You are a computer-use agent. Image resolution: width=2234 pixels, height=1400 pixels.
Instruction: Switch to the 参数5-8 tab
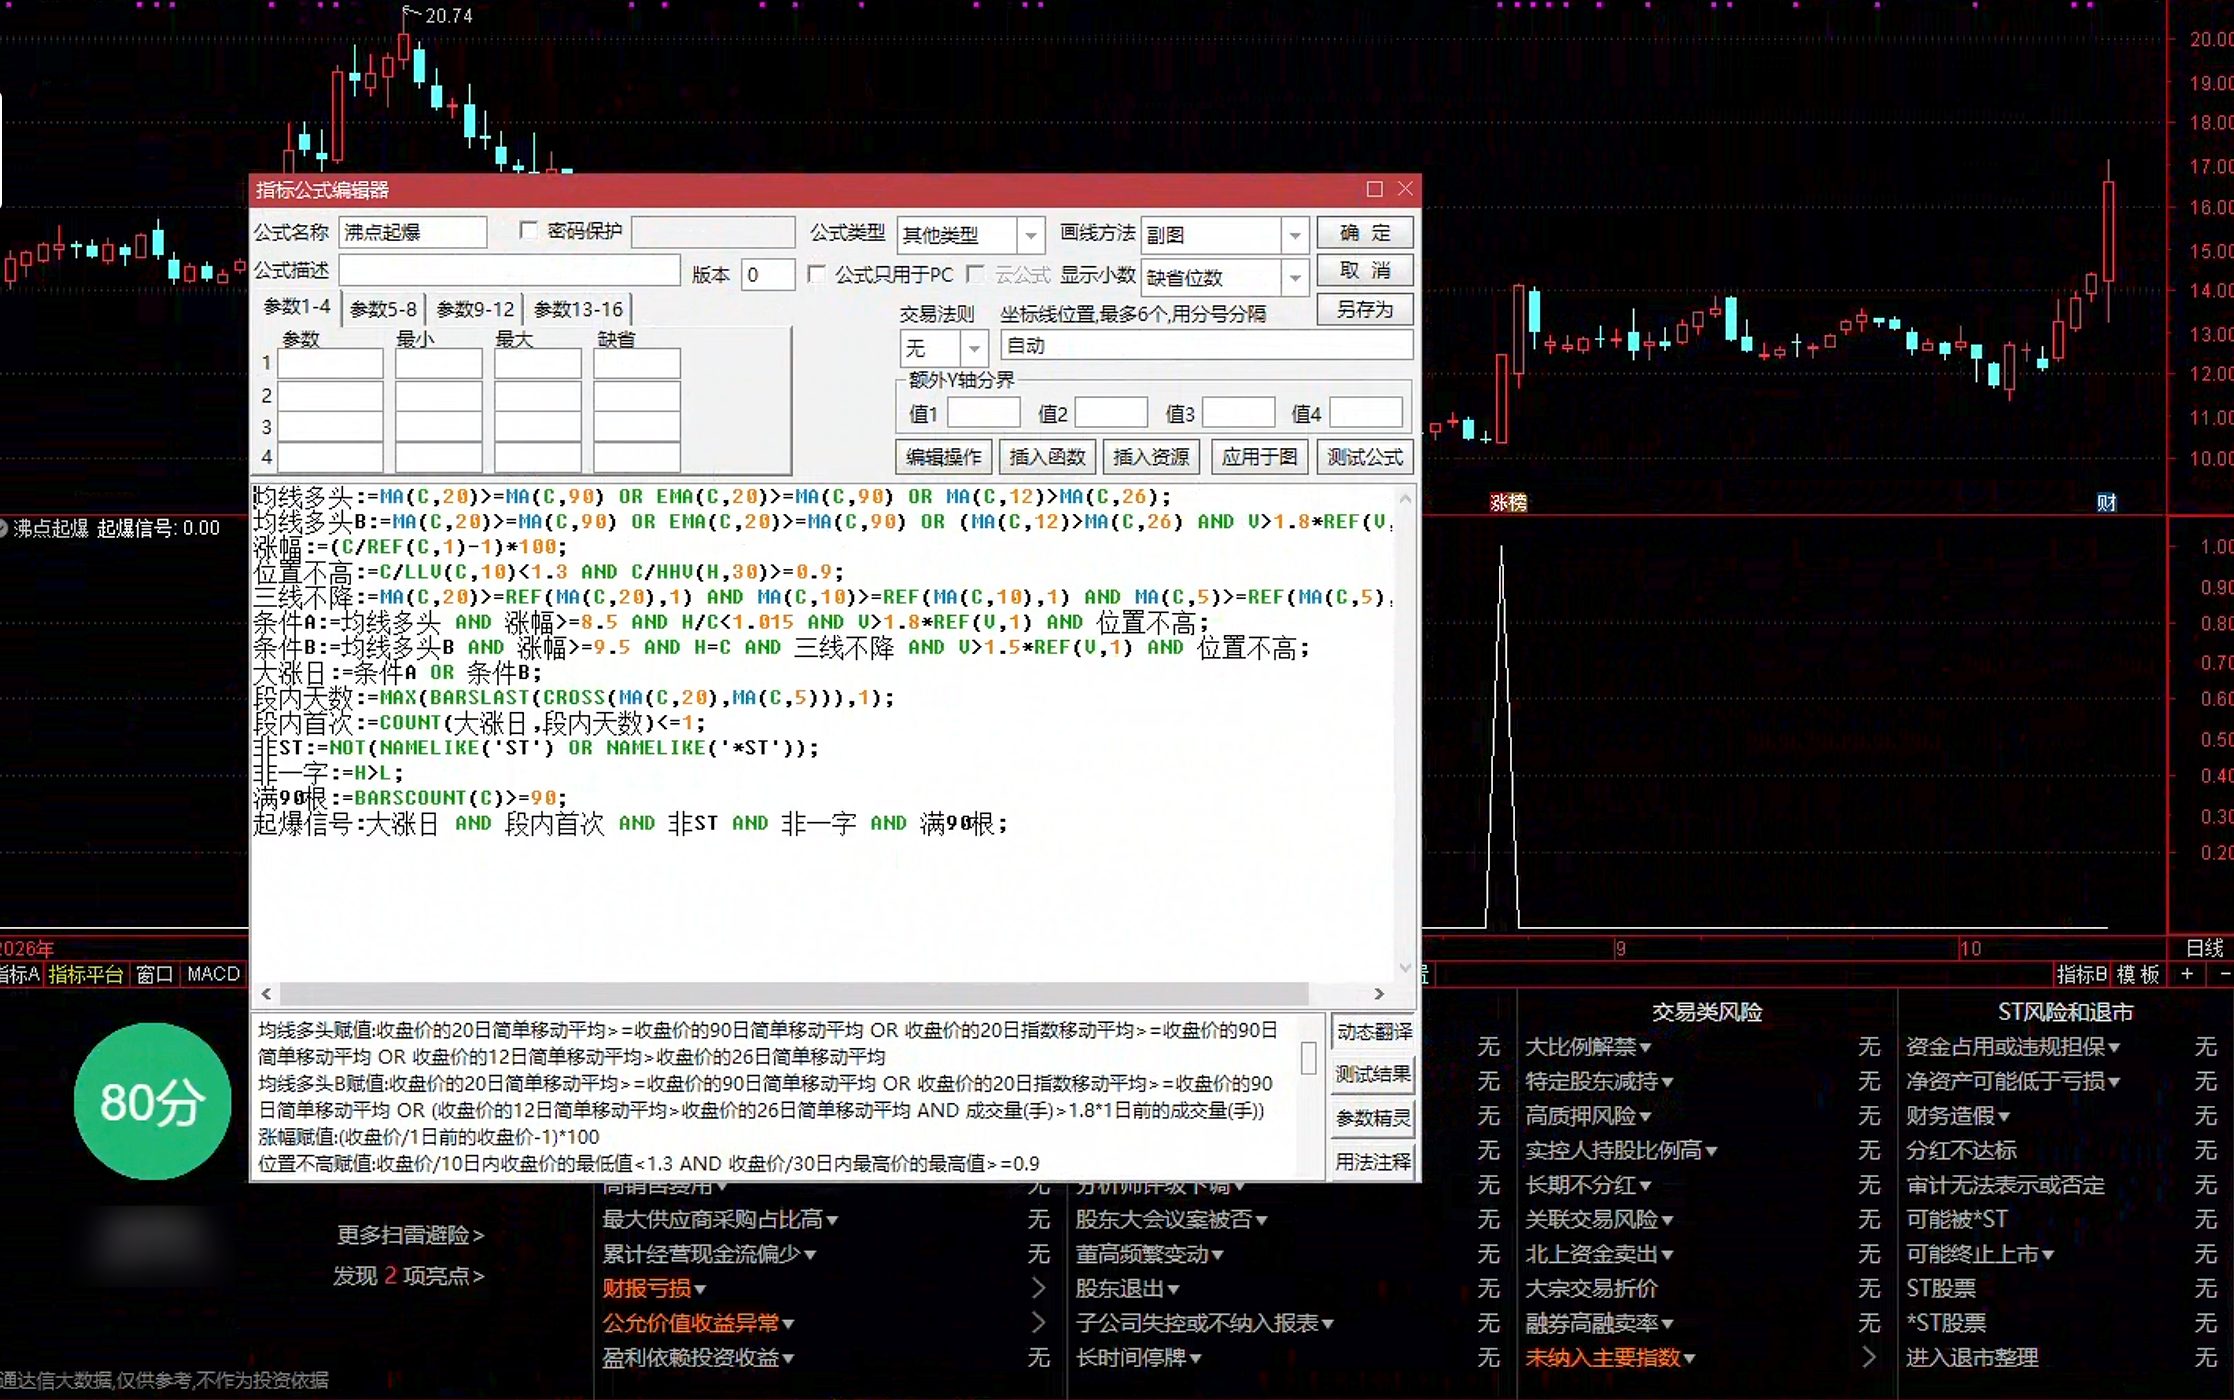[x=383, y=309]
